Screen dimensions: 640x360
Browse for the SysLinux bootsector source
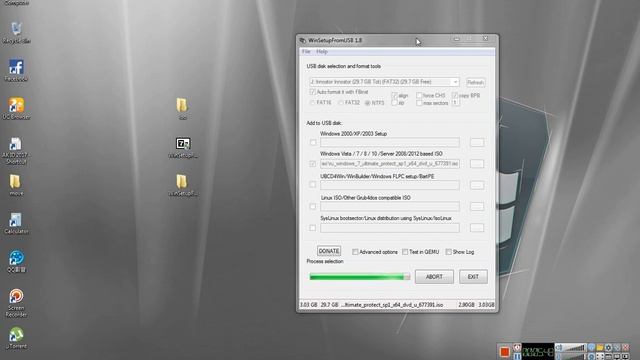[x=477, y=228]
